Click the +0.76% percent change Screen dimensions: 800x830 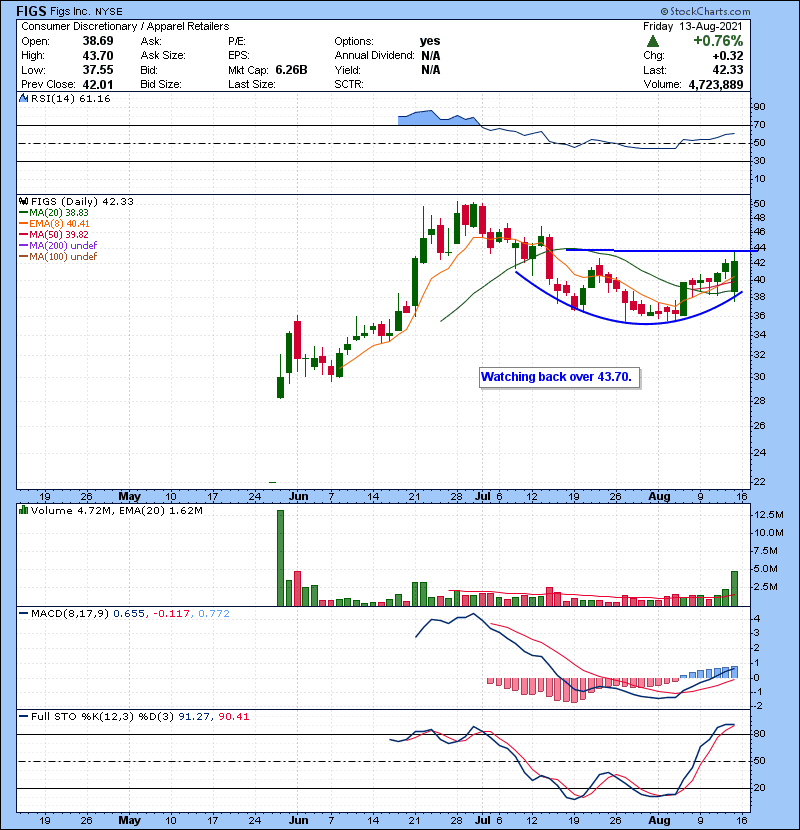pos(718,41)
